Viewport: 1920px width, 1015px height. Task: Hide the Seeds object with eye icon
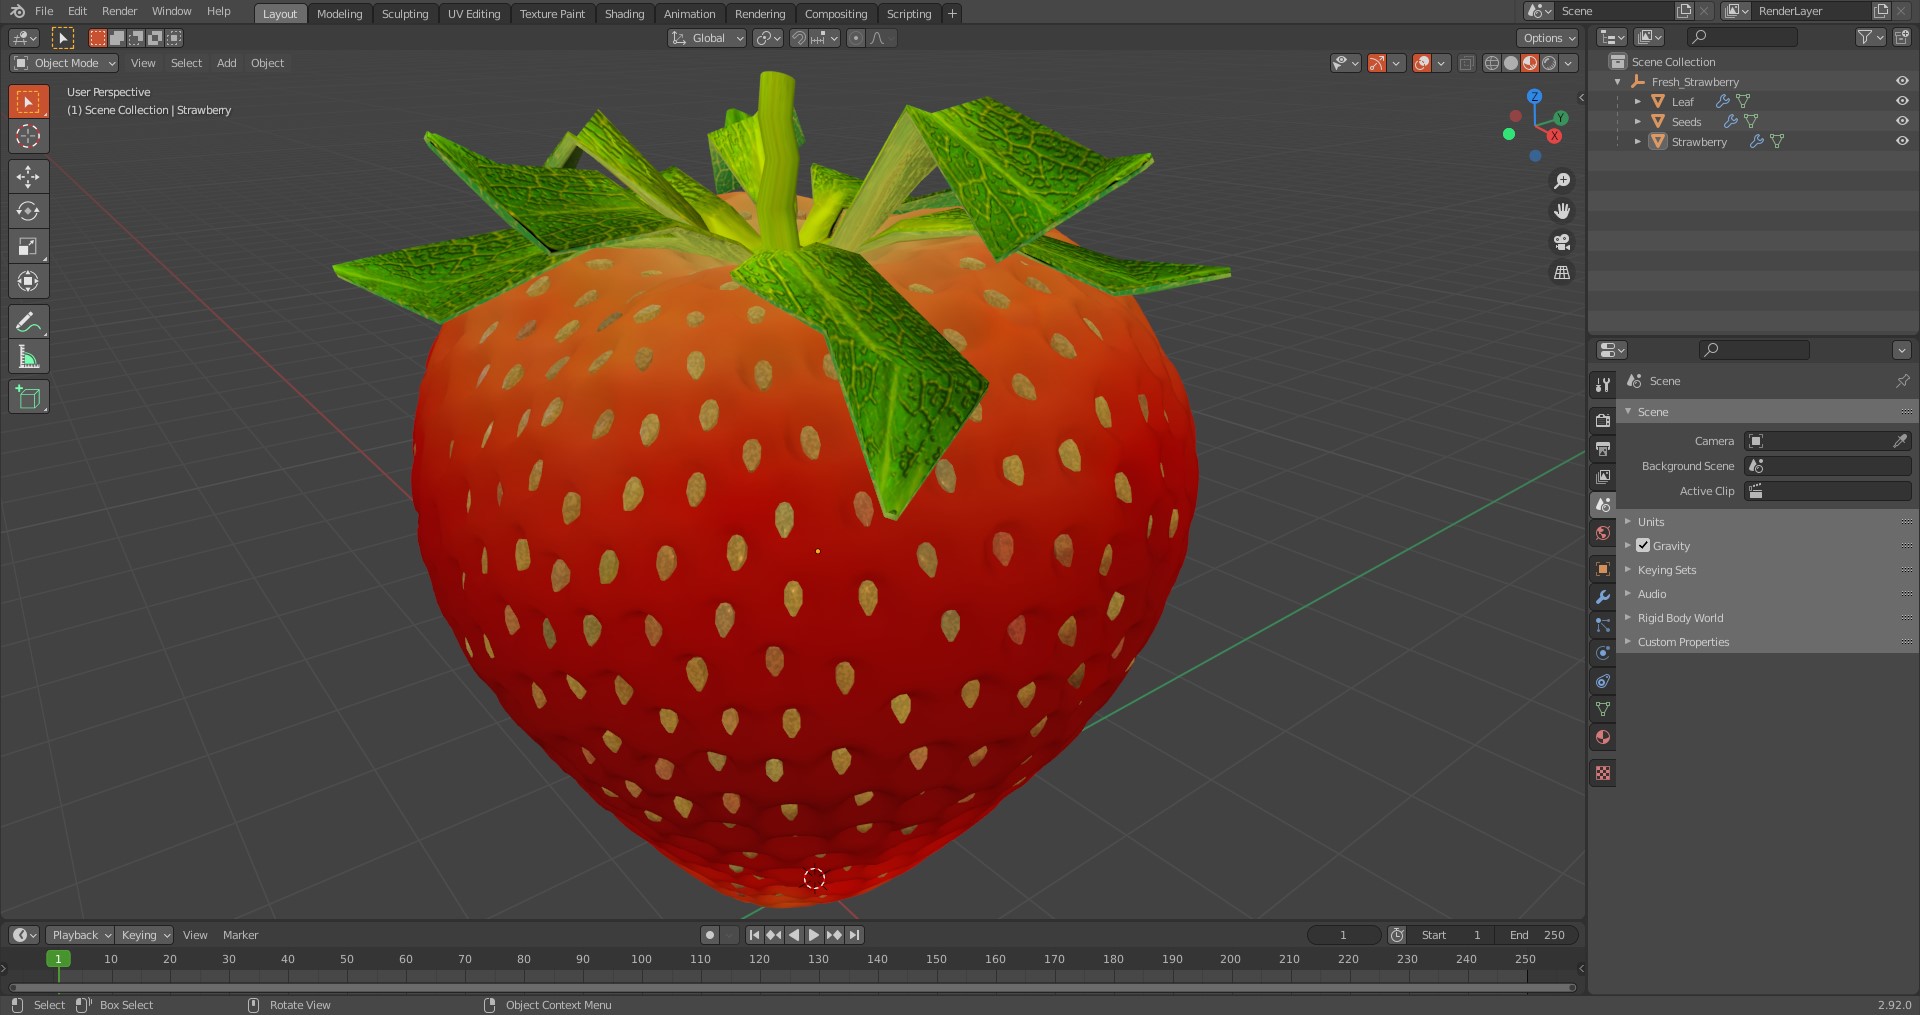pyautogui.click(x=1902, y=121)
